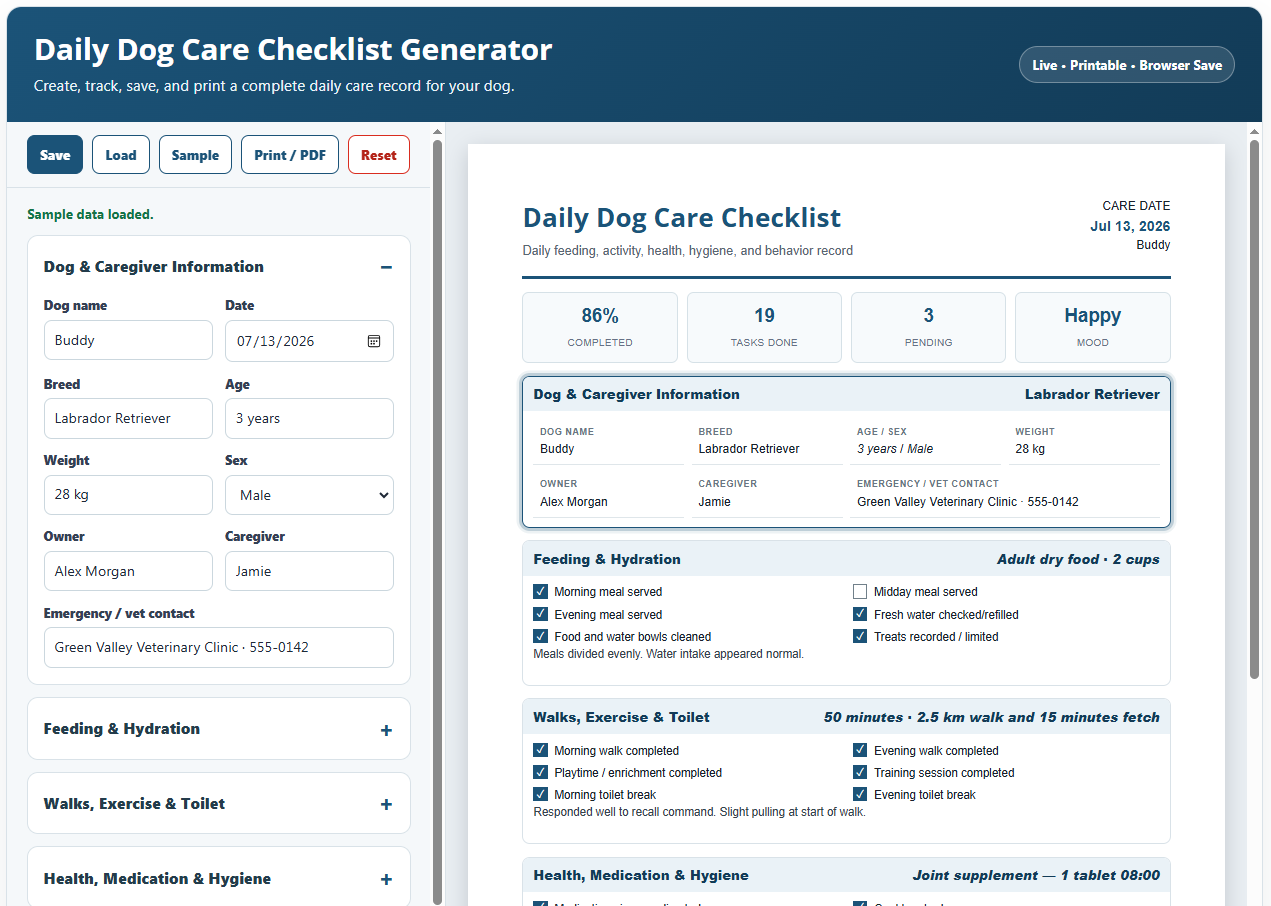Load Sample data button
The height and width of the screenshot is (906, 1271).
point(195,155)
